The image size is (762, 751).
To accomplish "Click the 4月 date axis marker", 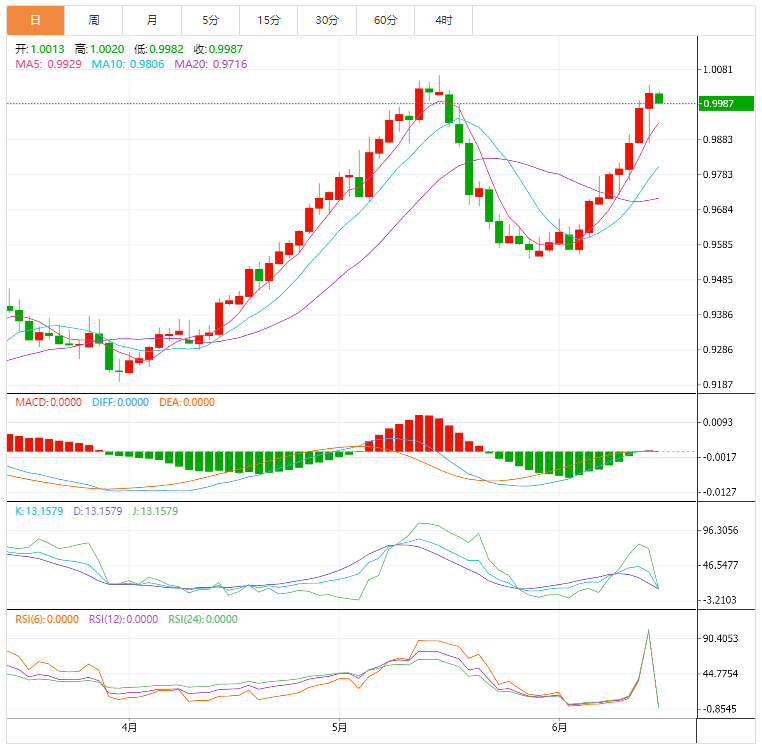I will (x=128, y=727).
